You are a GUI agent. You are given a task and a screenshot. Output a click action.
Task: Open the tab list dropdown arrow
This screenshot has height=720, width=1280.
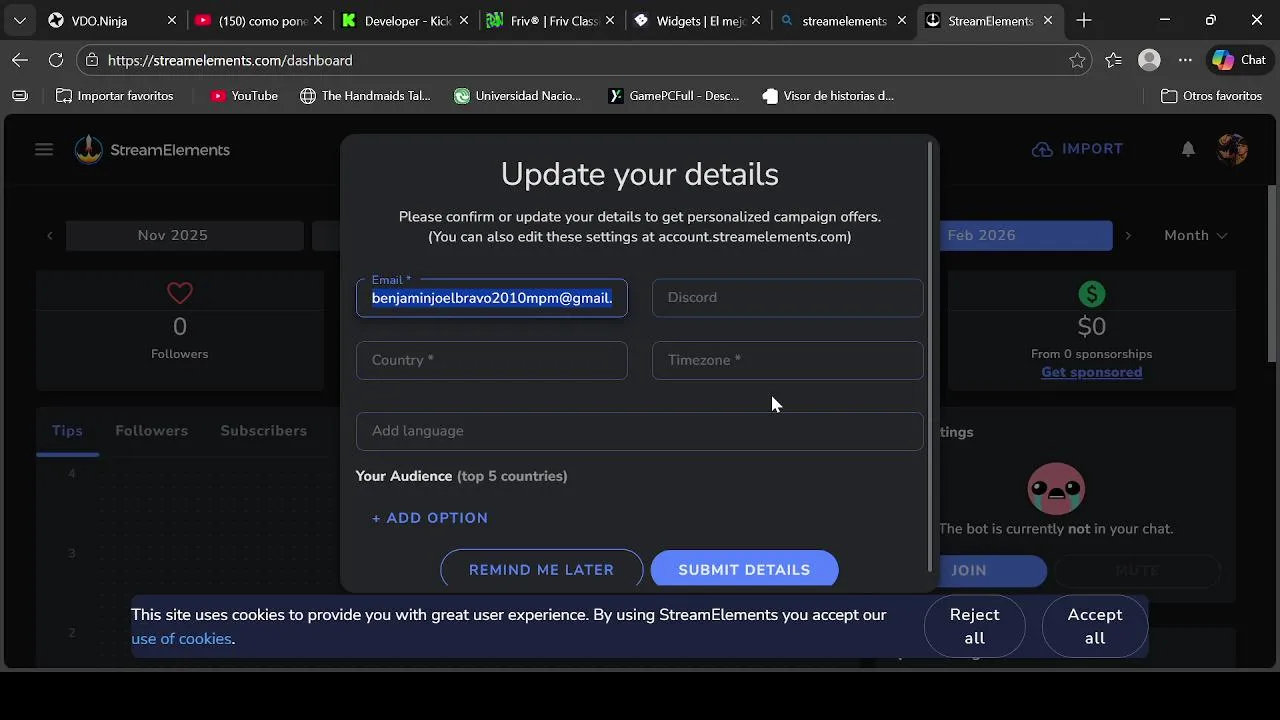click(20, 20)
